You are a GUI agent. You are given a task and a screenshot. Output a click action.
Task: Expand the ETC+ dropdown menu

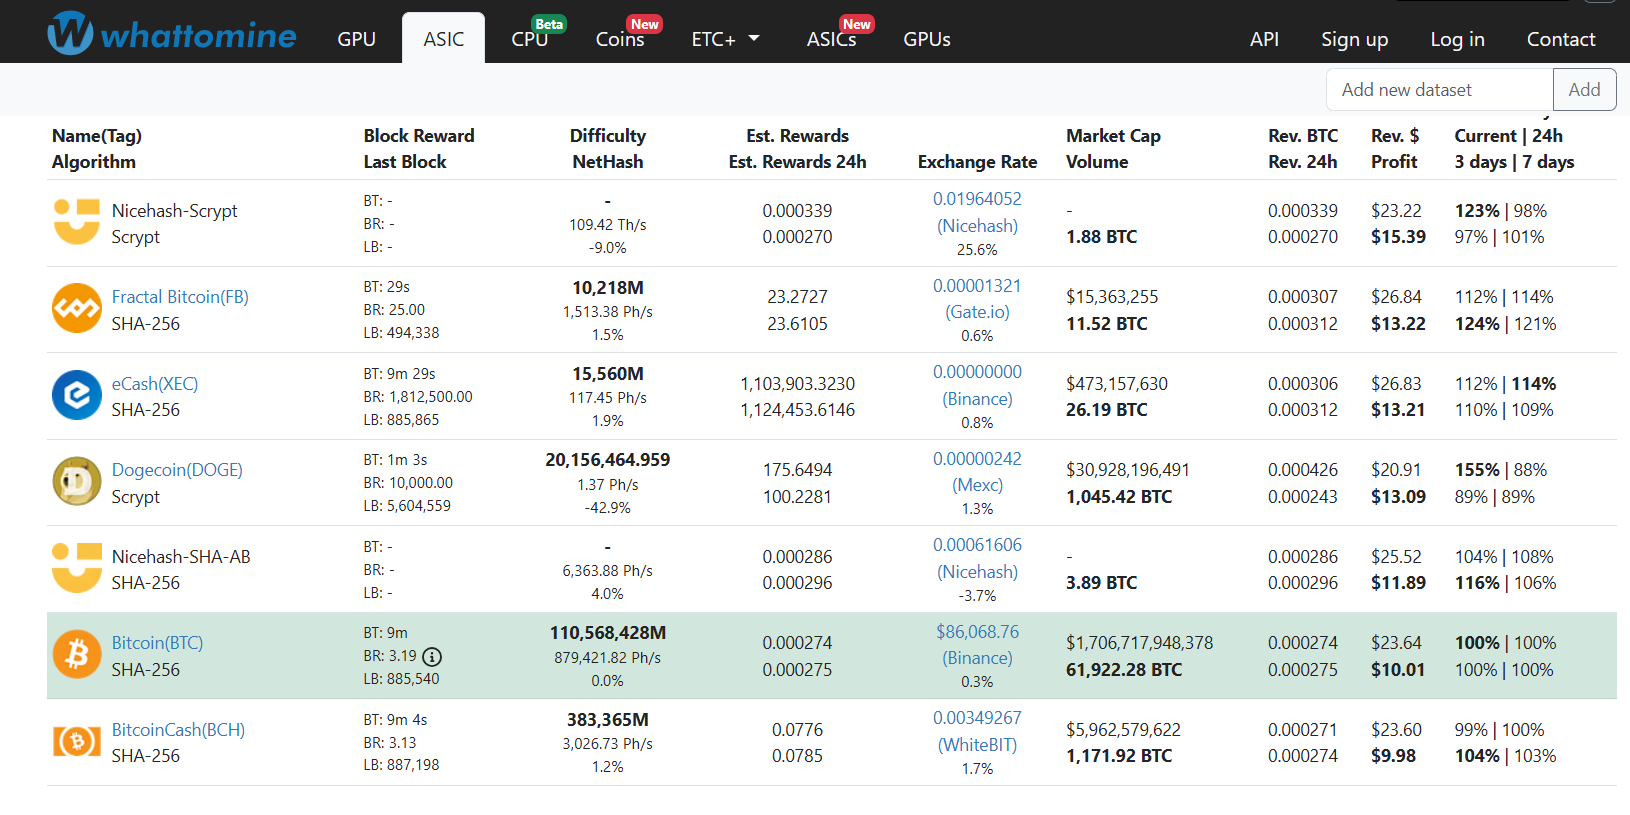click(x=725, y=39)
